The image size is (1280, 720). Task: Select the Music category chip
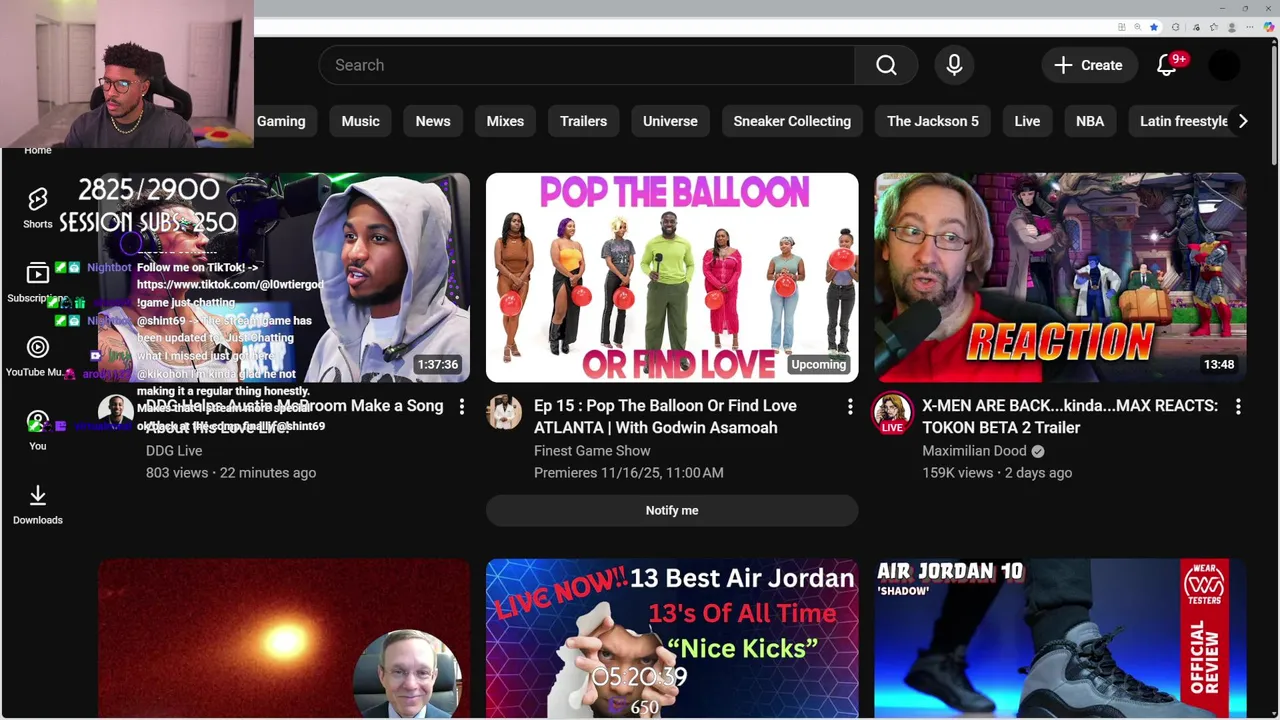[x=360, y=121]
